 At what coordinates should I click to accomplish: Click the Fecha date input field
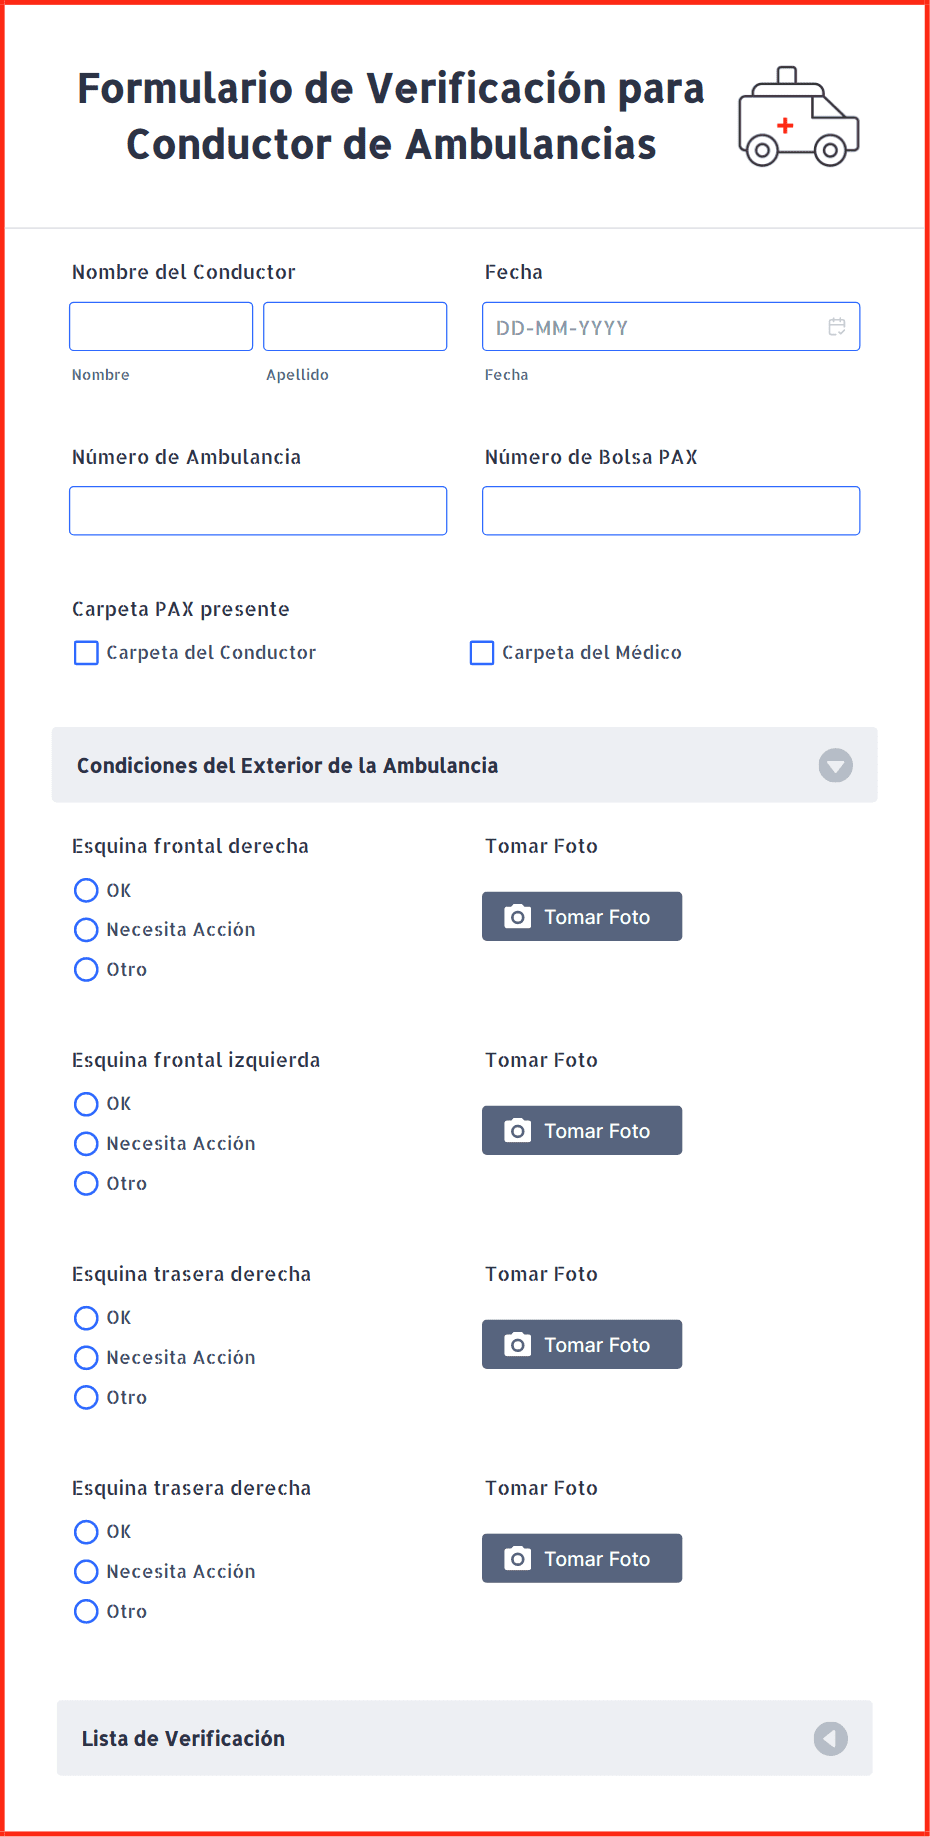click(671, 326)
